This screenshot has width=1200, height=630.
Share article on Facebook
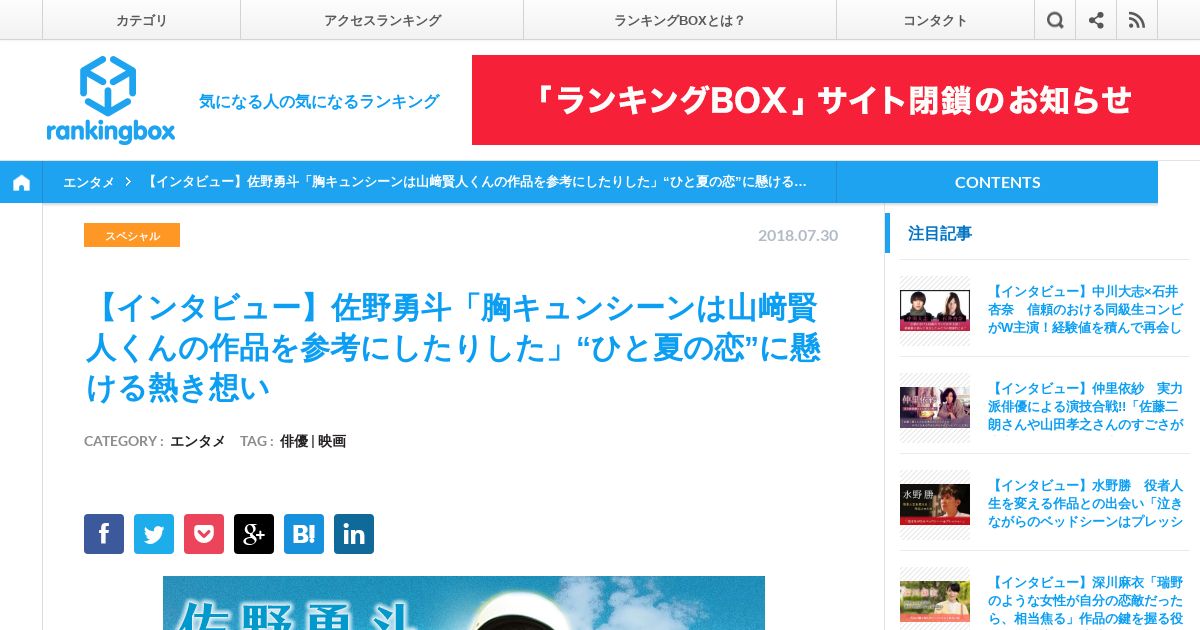click(104, 534)
